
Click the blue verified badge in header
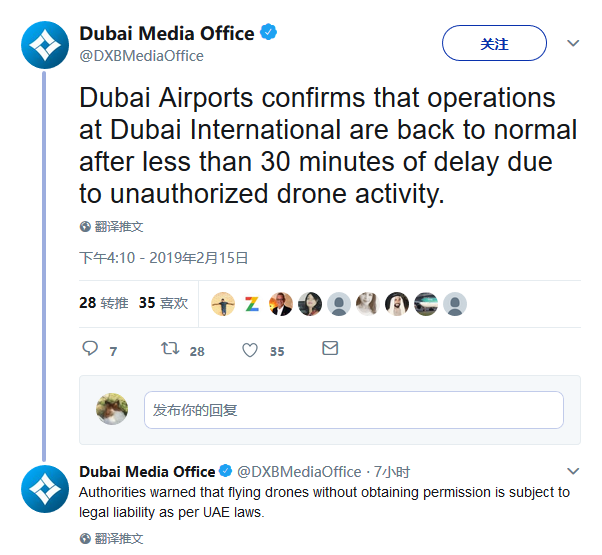[268, 33]
